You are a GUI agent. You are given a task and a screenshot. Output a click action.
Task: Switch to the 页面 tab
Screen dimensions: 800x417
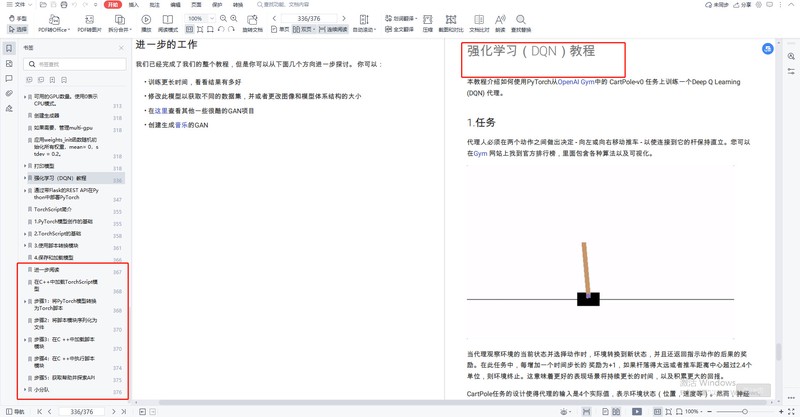click(196, 5)
